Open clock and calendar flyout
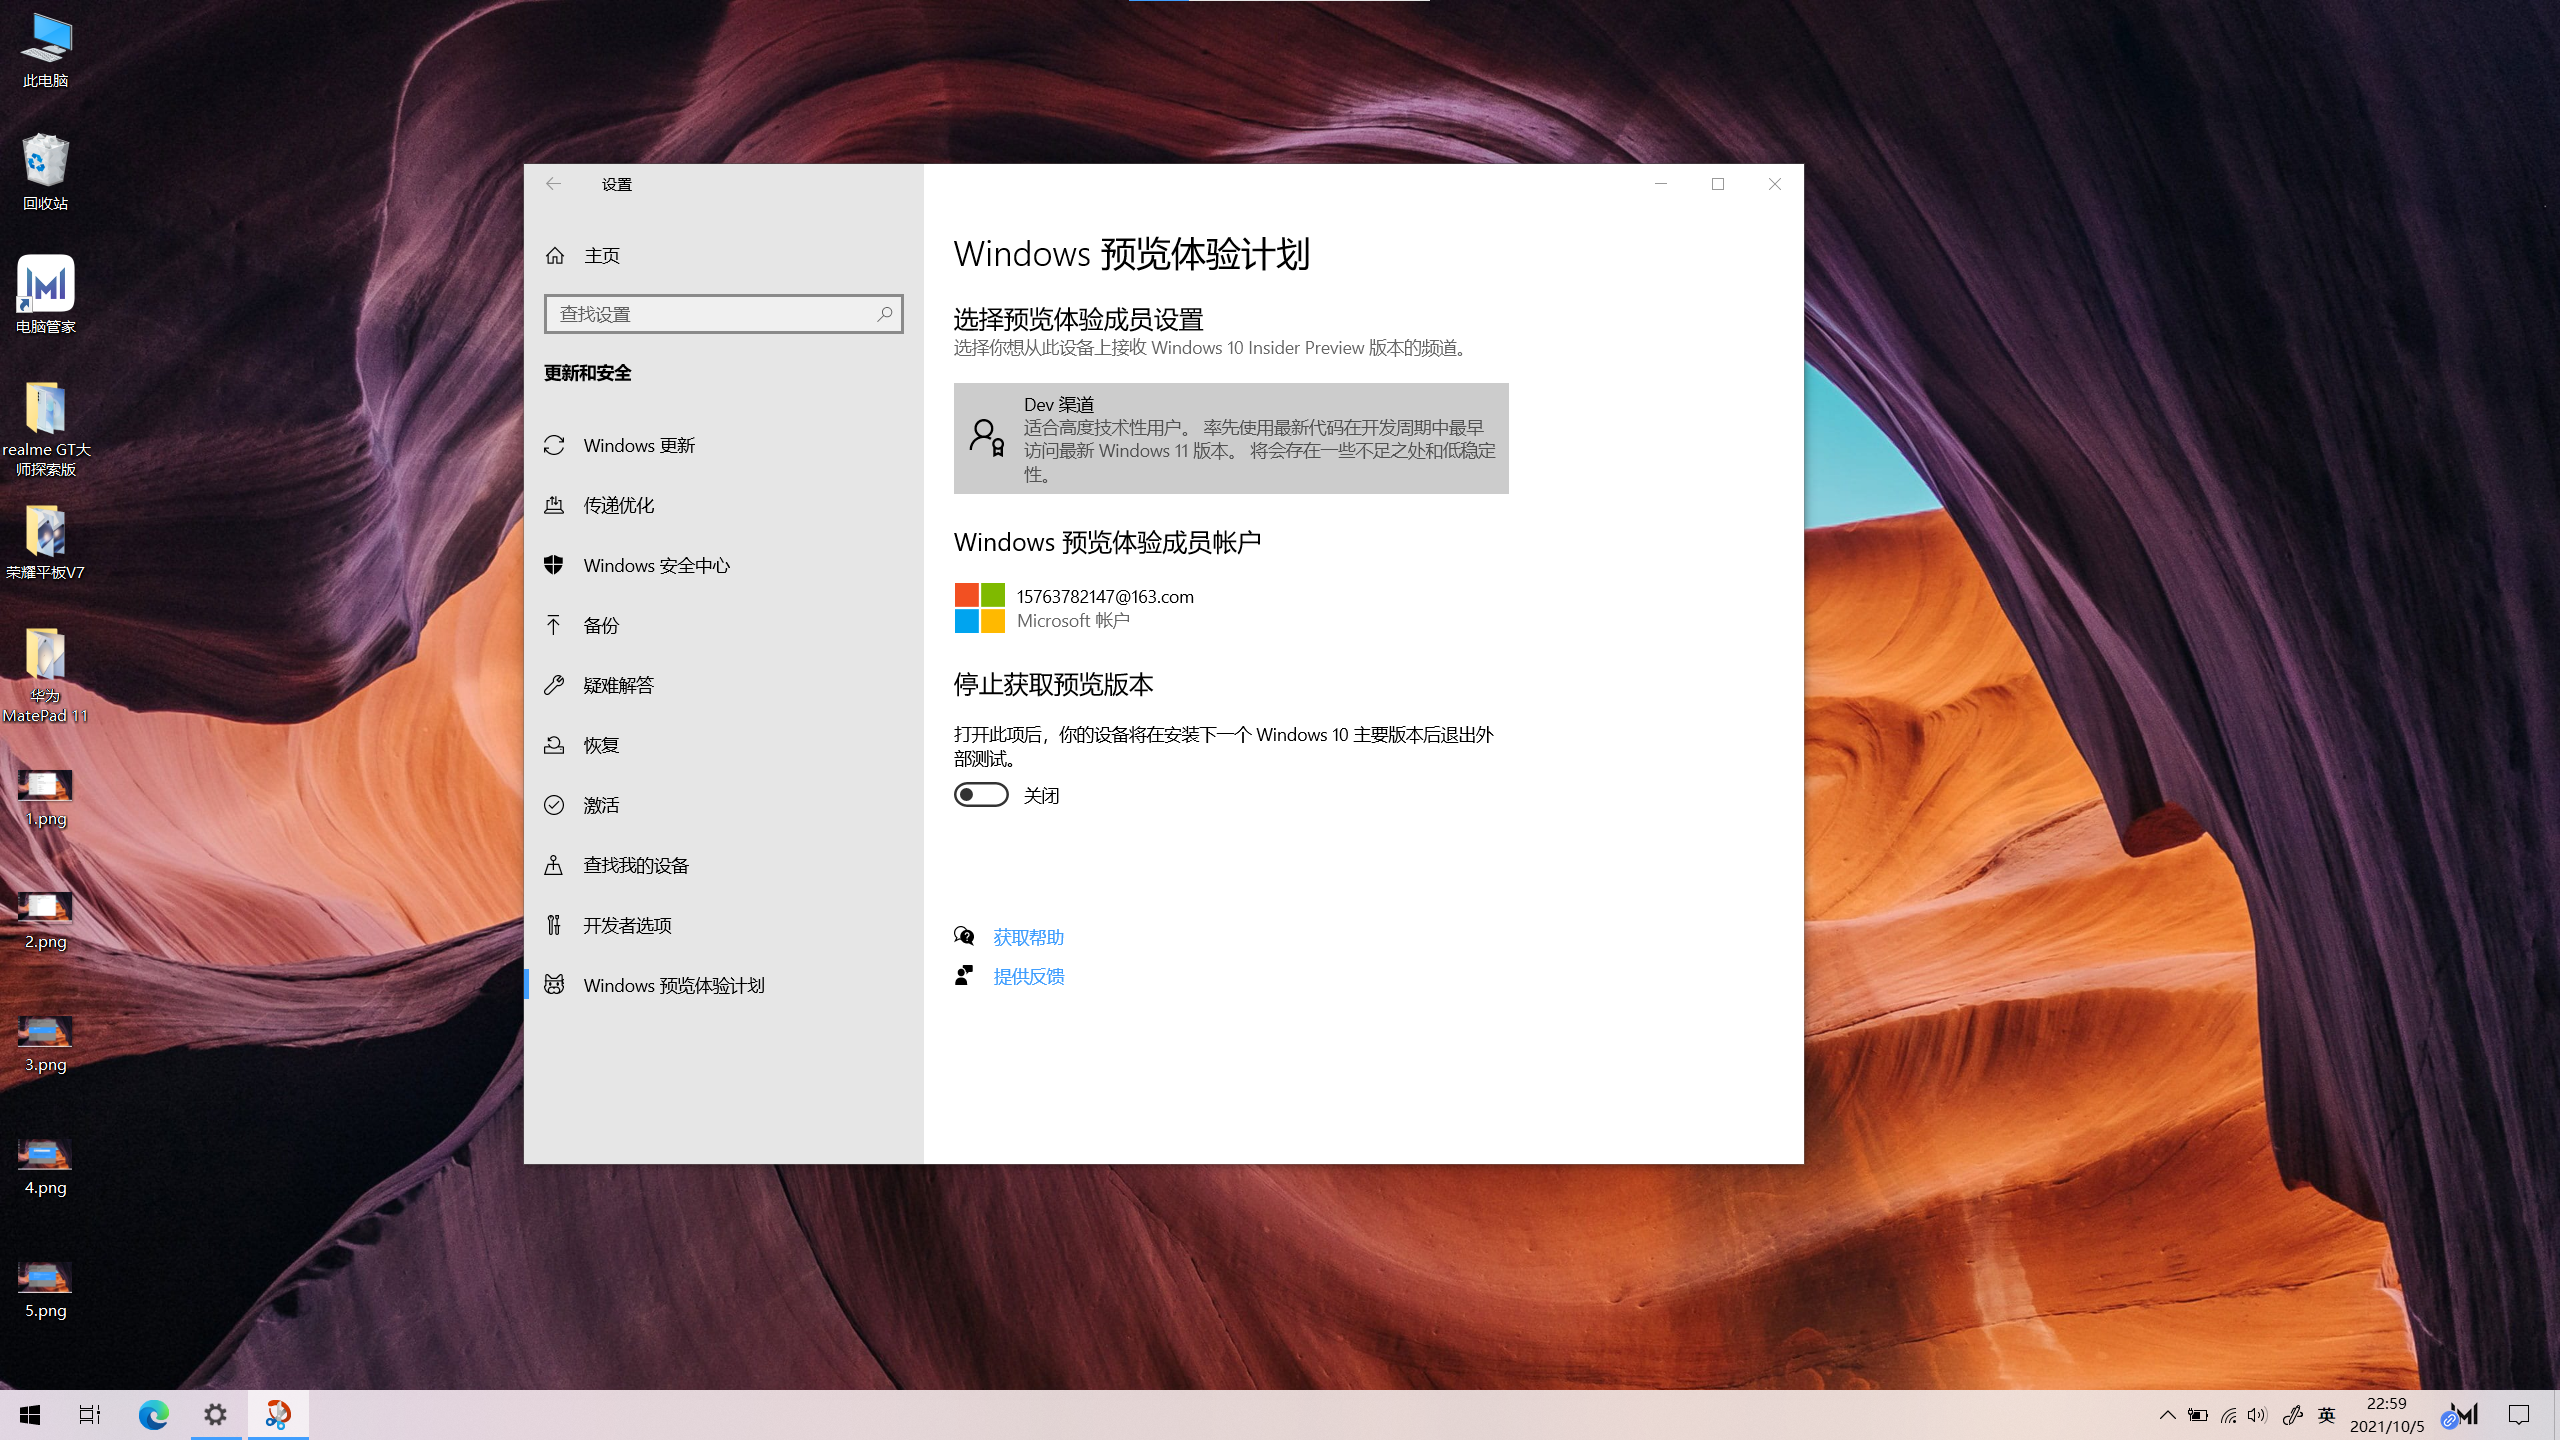Image resolution: width=2560 pixels, height=1440 pixels. pos(2387,1415)
